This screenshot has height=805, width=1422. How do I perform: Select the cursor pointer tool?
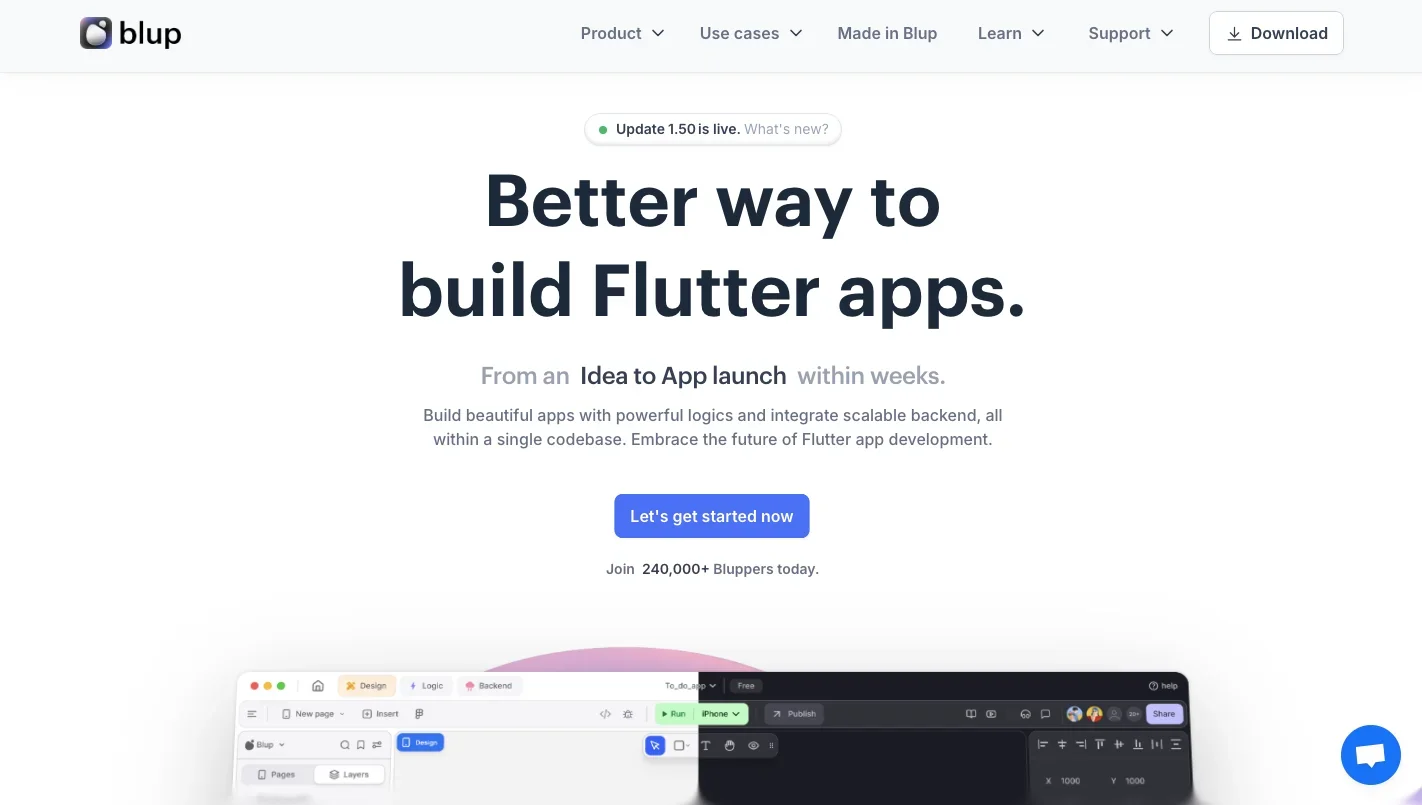pyautogui.click(x=655, y=745)
